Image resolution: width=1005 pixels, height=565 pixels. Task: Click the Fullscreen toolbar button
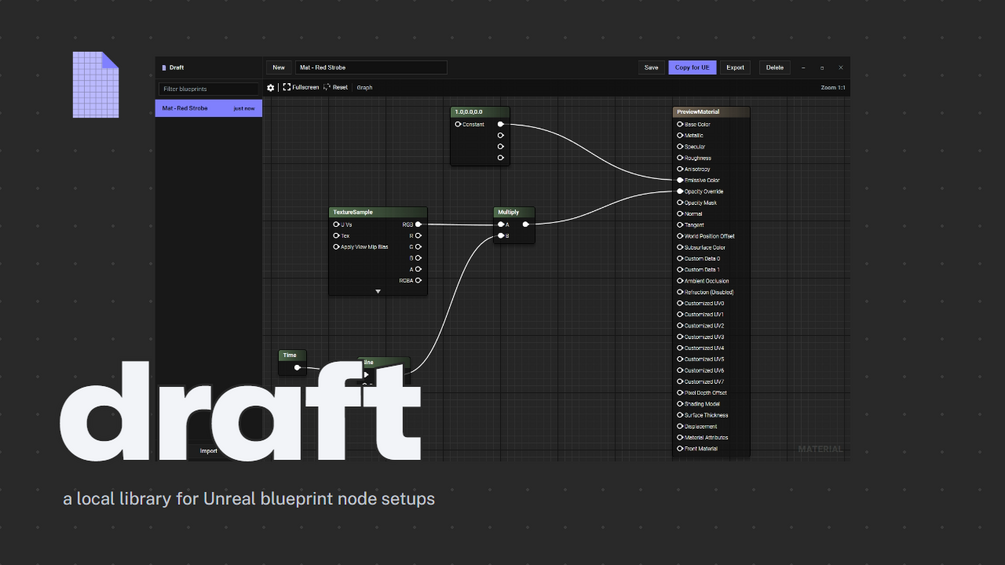pos(301,87)
